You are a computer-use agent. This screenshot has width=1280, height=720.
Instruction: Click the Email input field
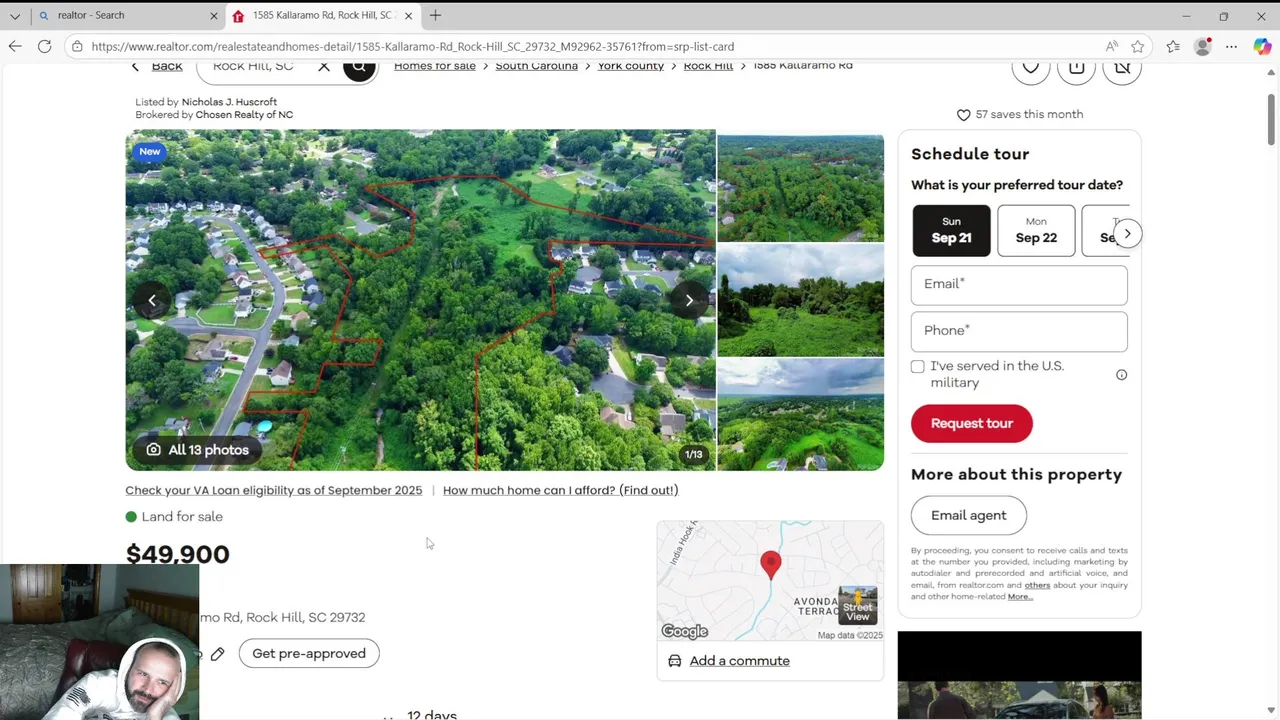(1019, 285)
